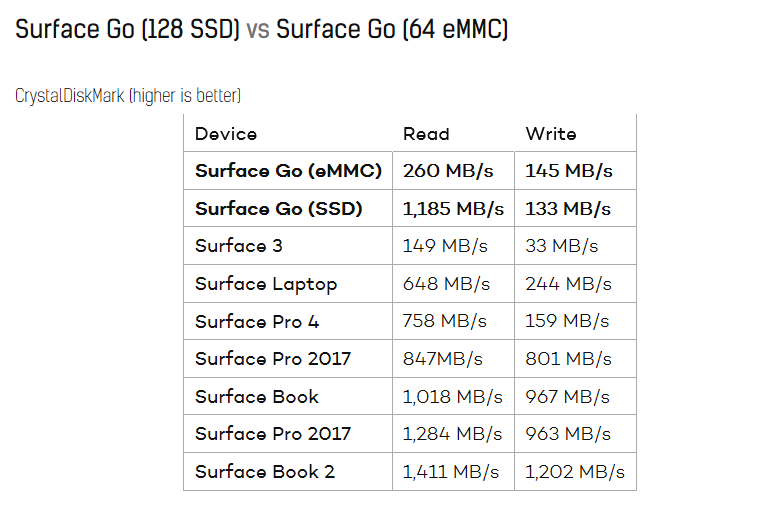Click the 1,284 MB/s read value

452,434
